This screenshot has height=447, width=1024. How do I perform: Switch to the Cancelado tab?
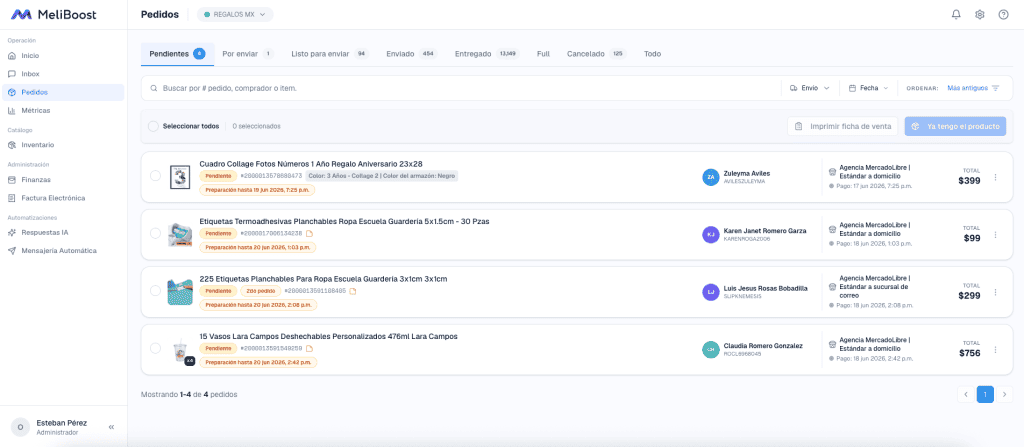(596, 54)
